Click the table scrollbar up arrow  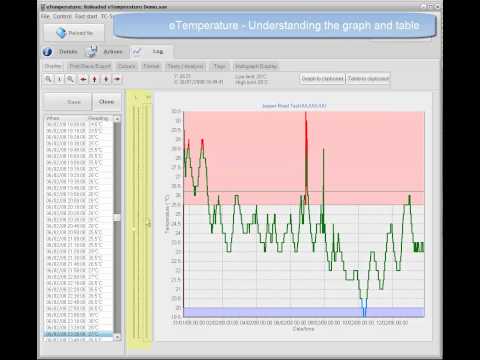(117, 119)
